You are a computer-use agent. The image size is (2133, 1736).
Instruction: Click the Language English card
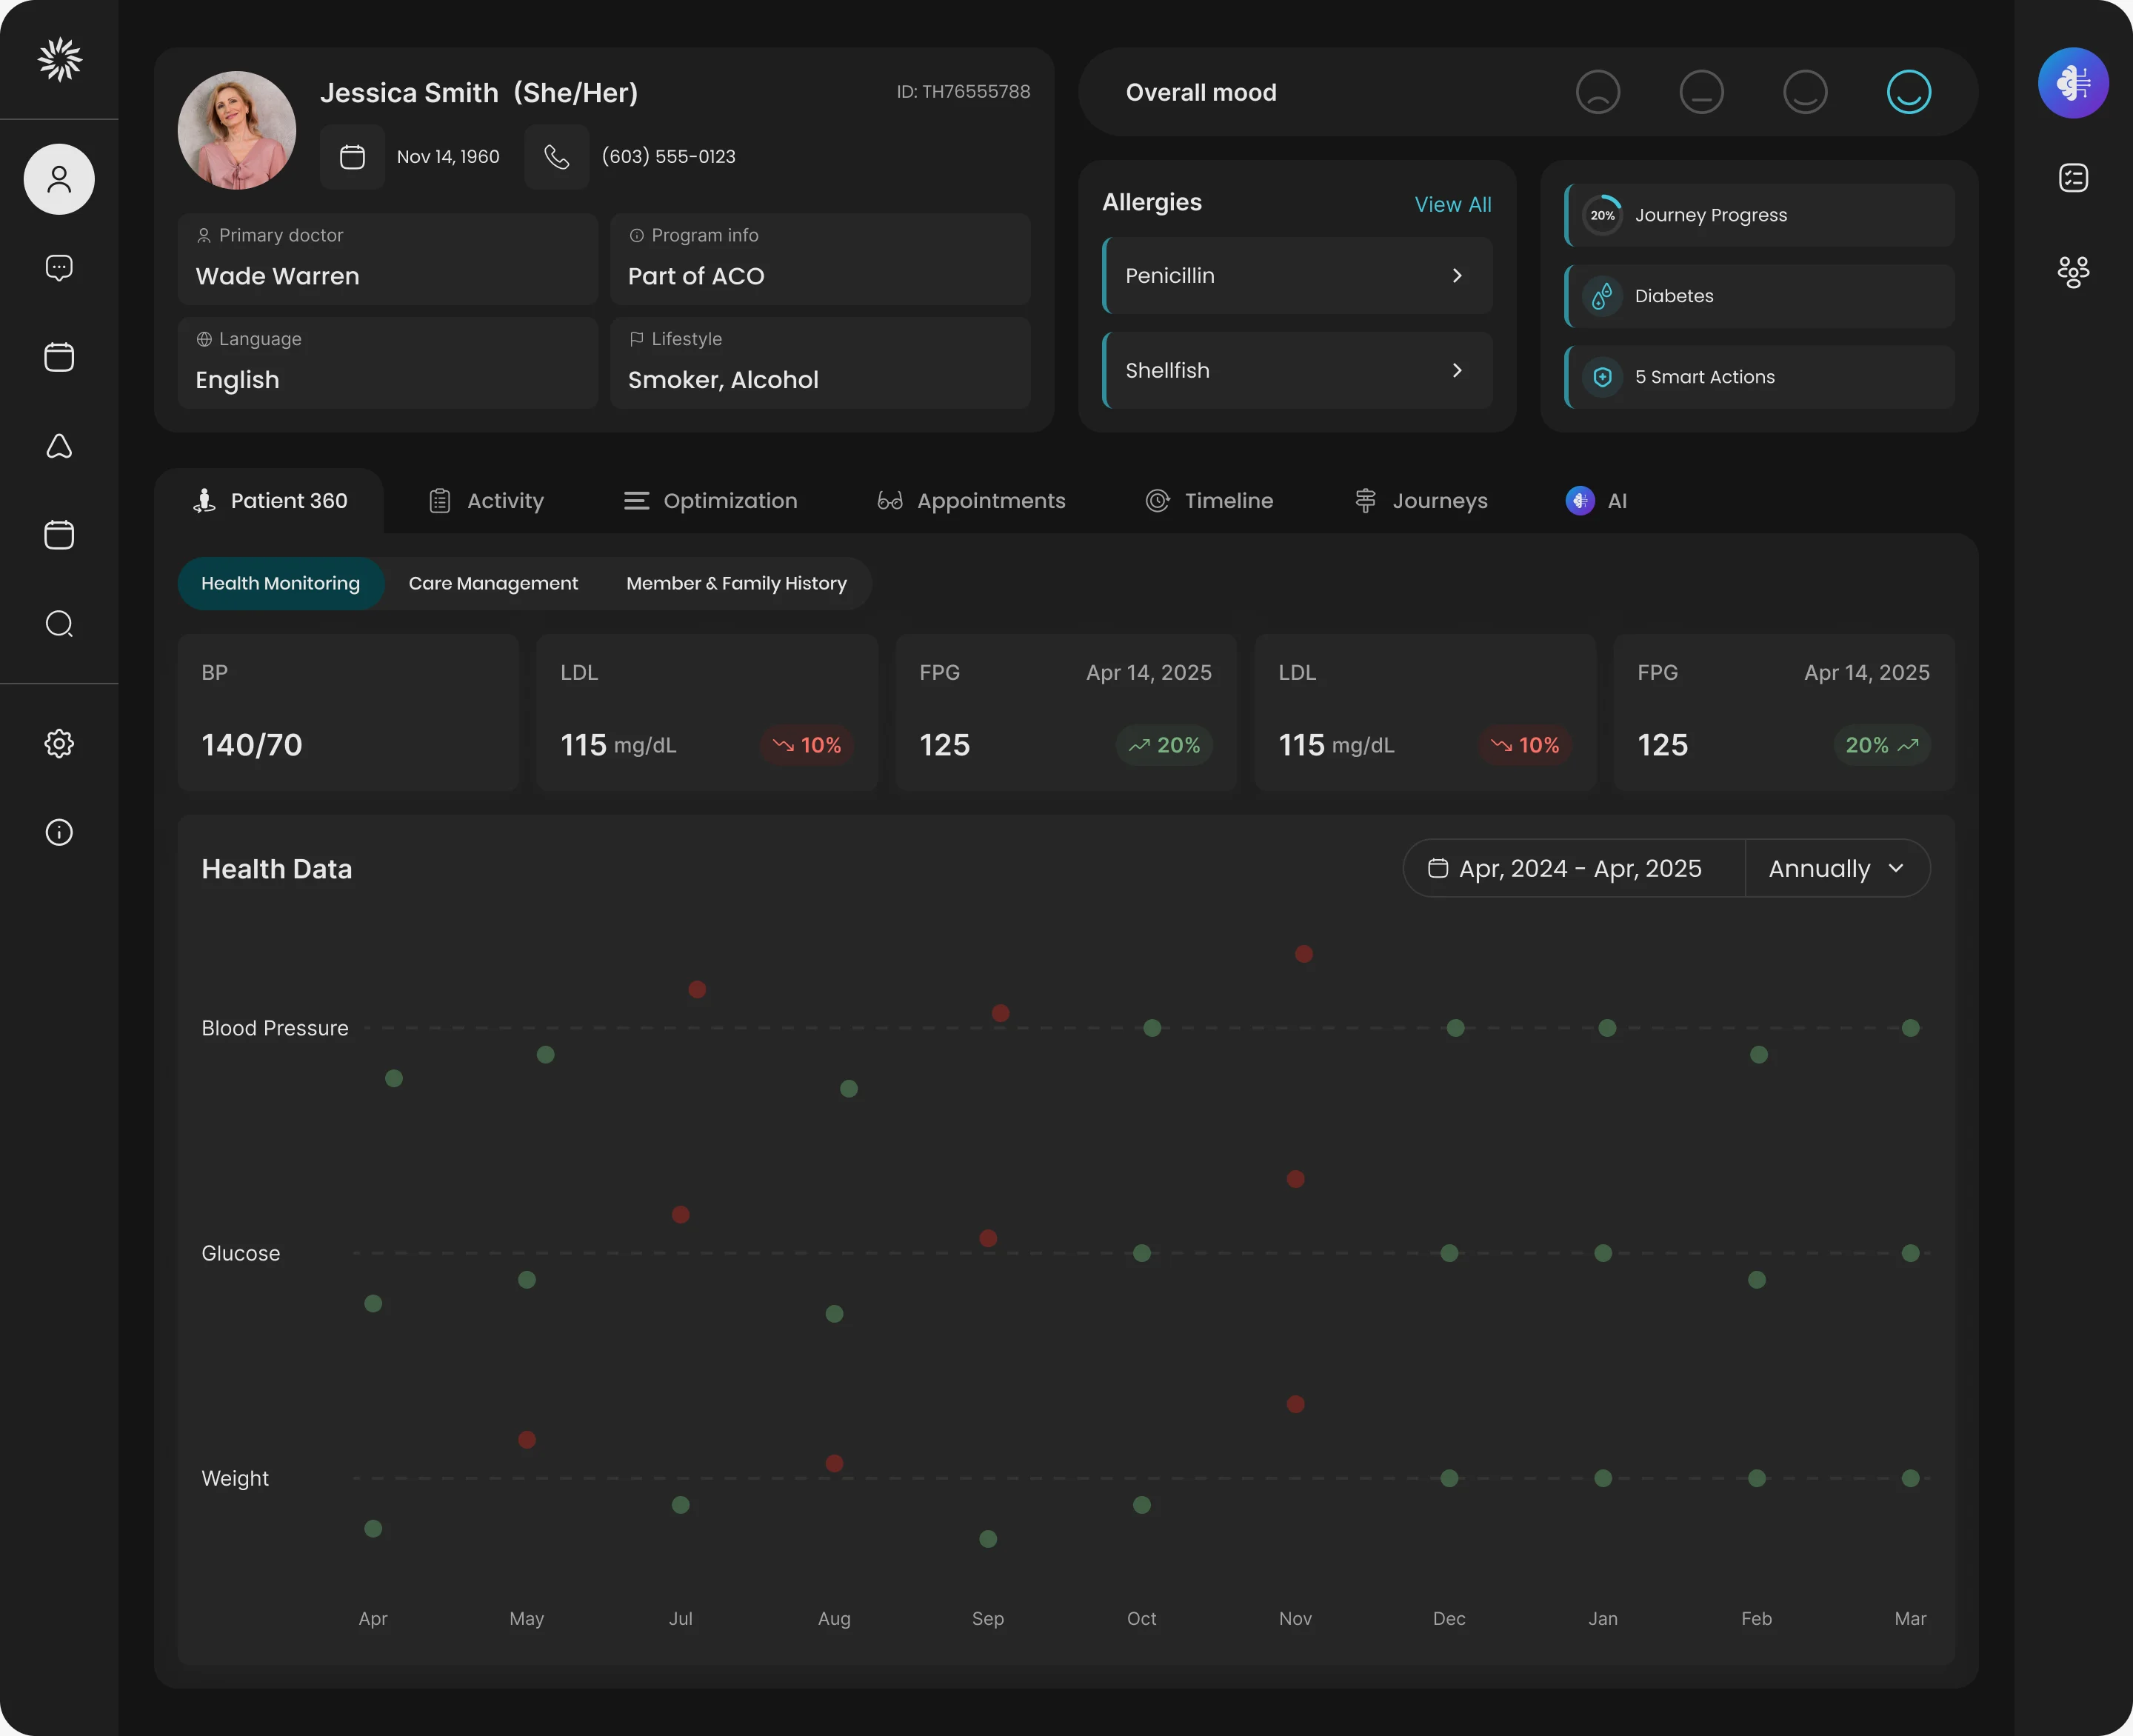pos(388,363)
